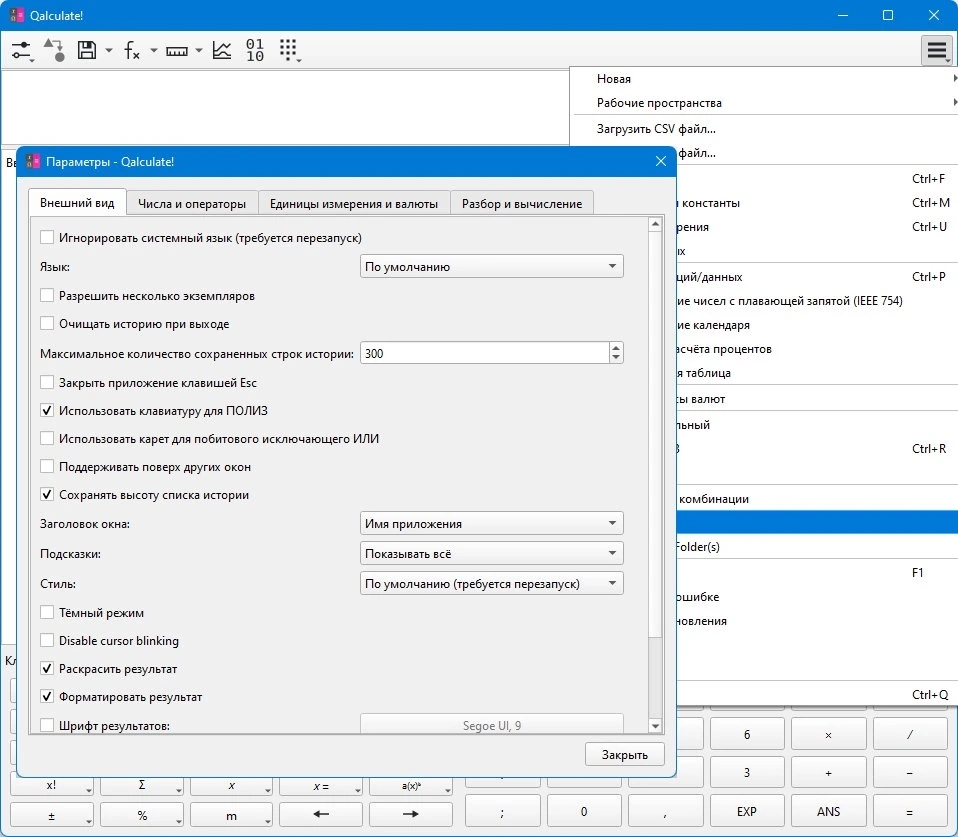Click the Σ sum keypad button
The height and width of the screenshot is (837, 958).
142,785
